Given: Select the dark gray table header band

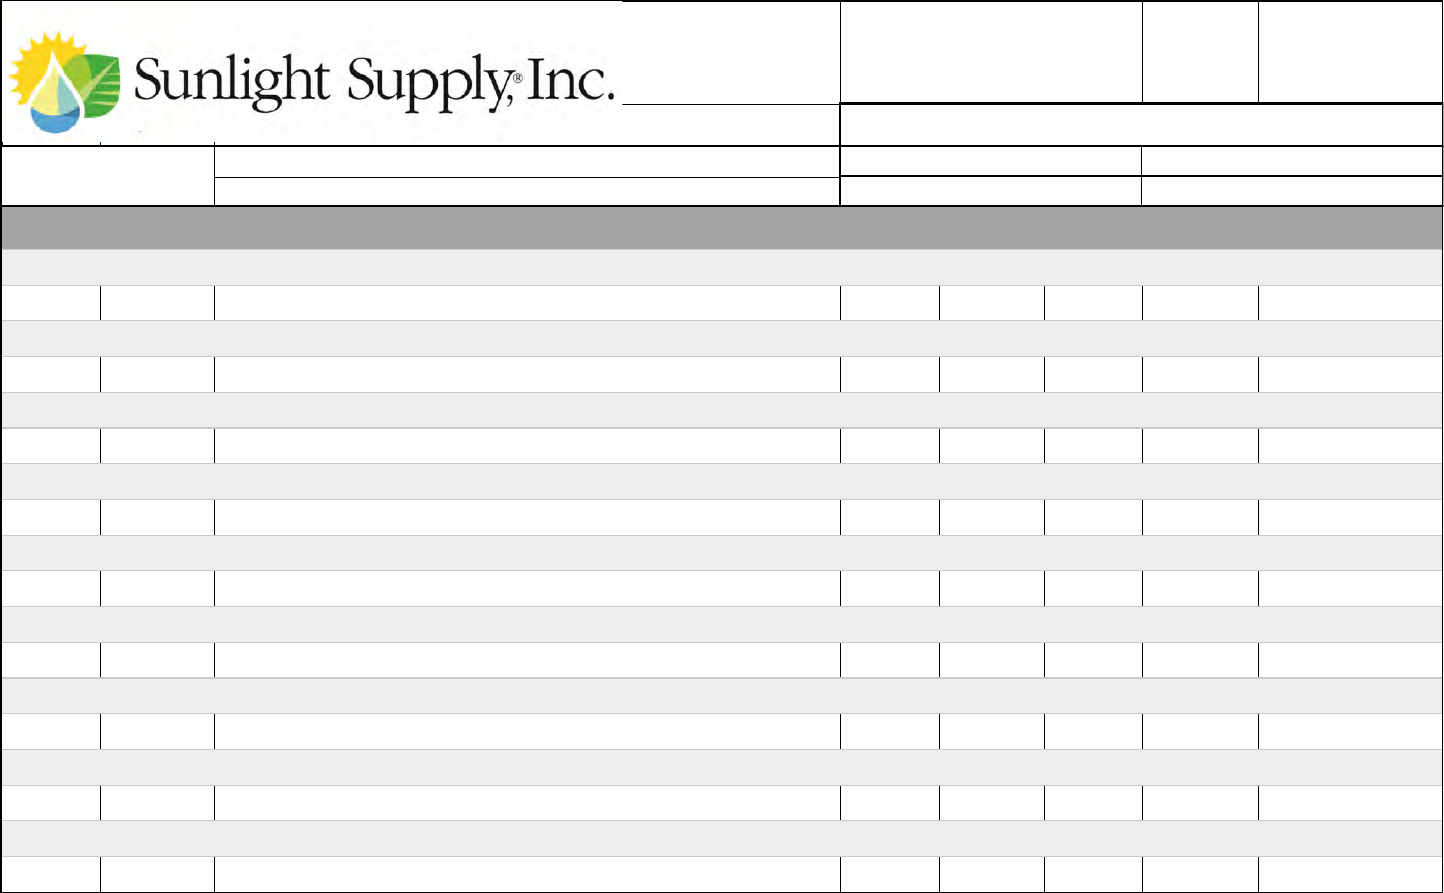Looking at the screenshot, I should (722, 228).
